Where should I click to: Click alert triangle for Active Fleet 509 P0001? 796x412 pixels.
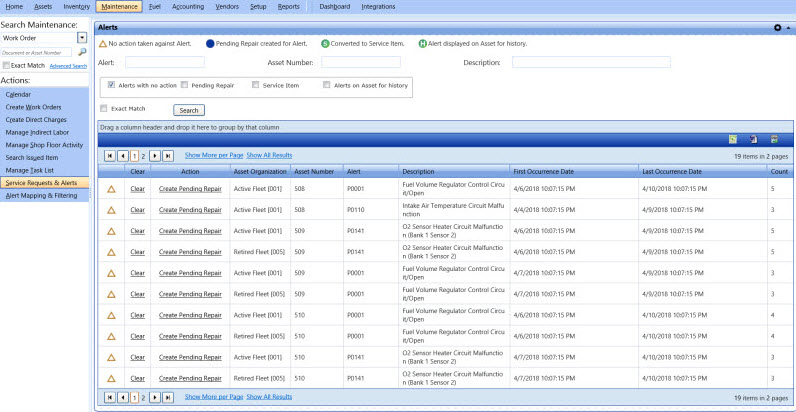coord(111,273)
